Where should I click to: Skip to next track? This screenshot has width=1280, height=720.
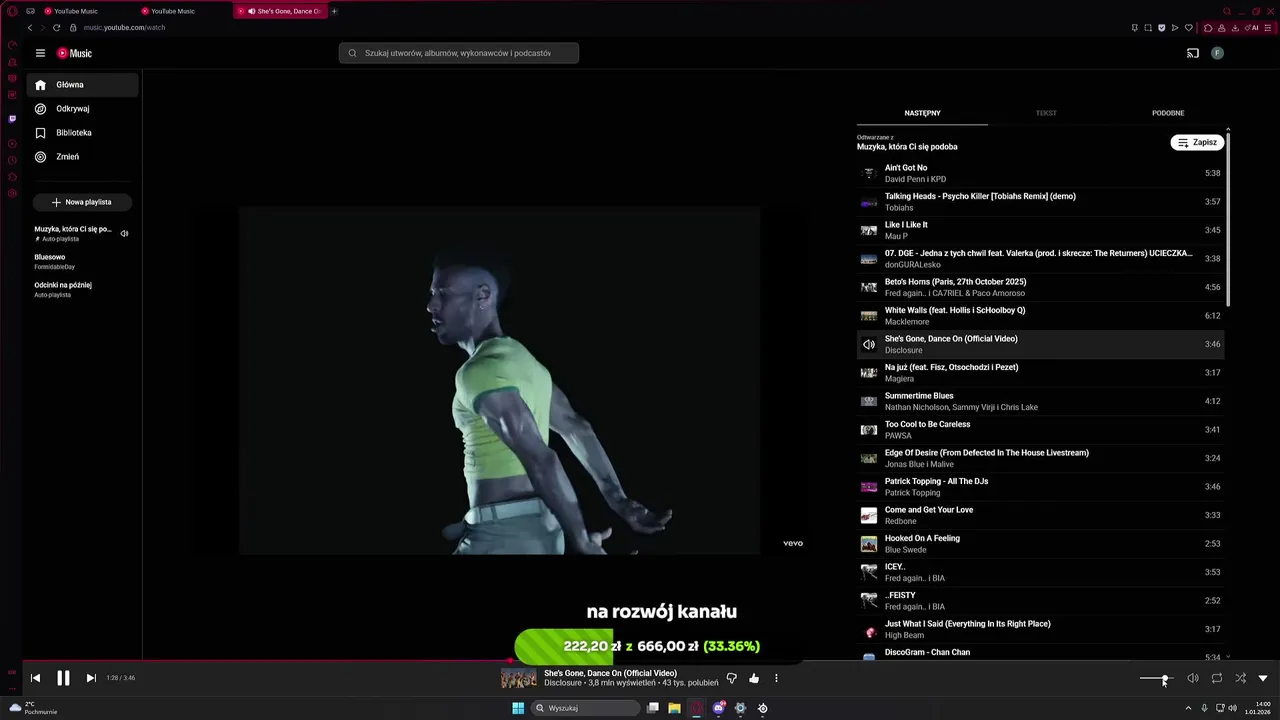click(x=91, y=678)
